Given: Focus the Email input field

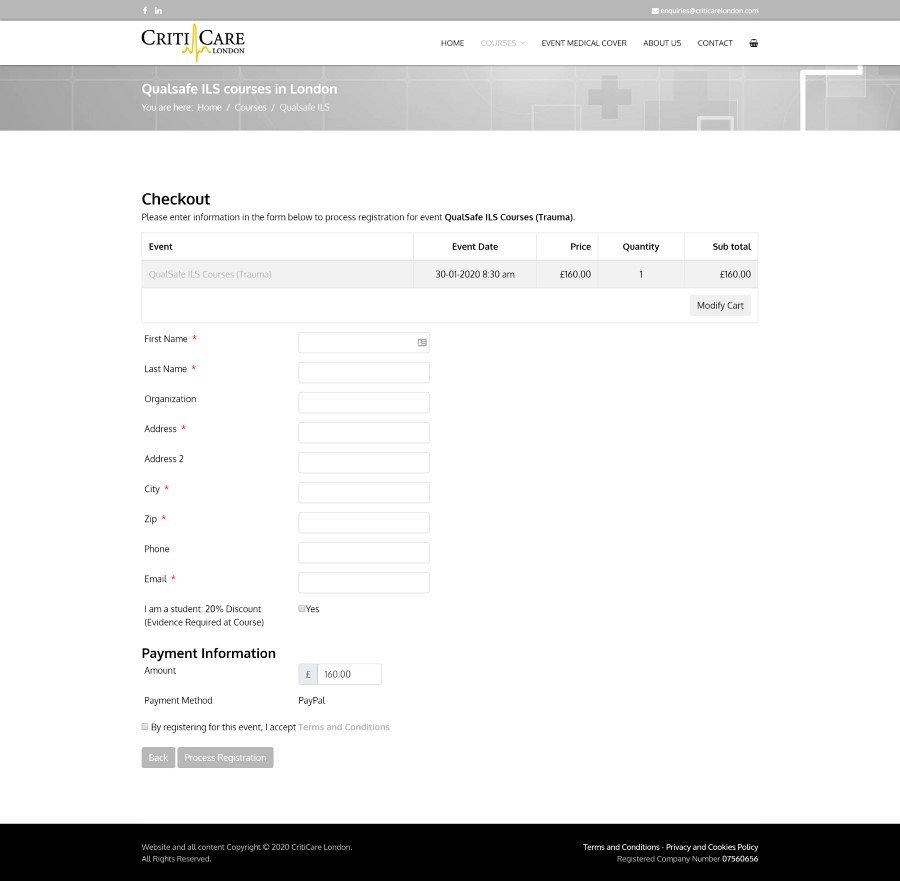Looking at the screenshot, I should (364, 582).
